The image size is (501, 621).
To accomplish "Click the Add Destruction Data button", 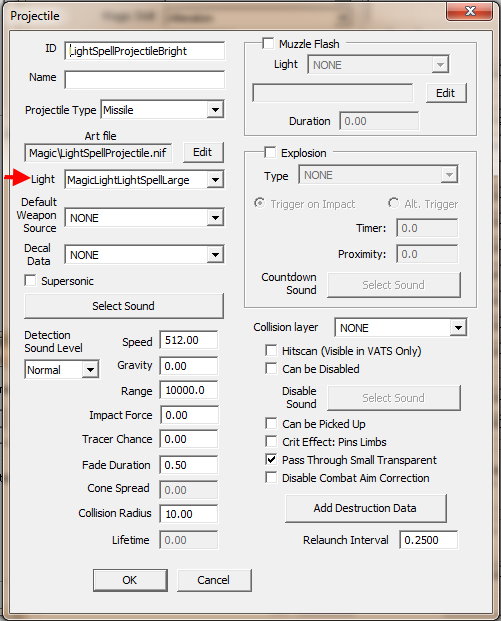I will coord(365,508).
